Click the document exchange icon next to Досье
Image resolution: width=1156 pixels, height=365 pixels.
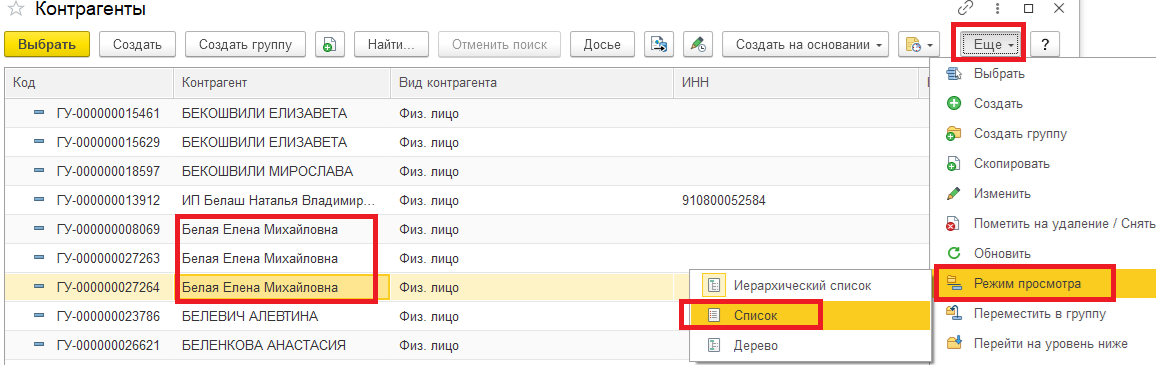pos(659,44)
